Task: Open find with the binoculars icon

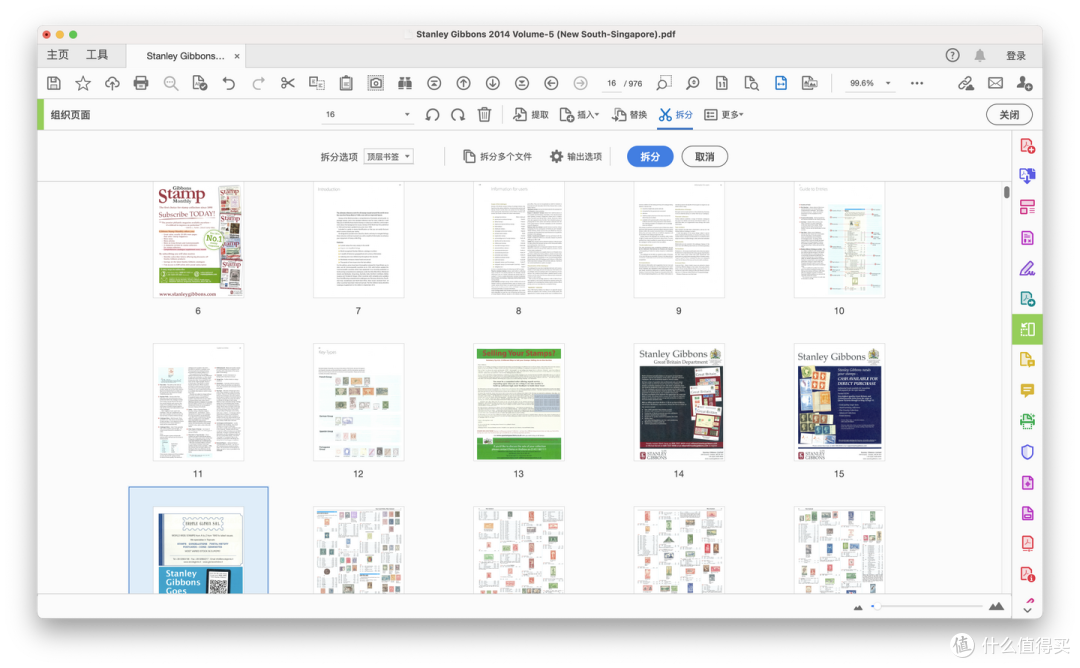Action: [405, 83]
